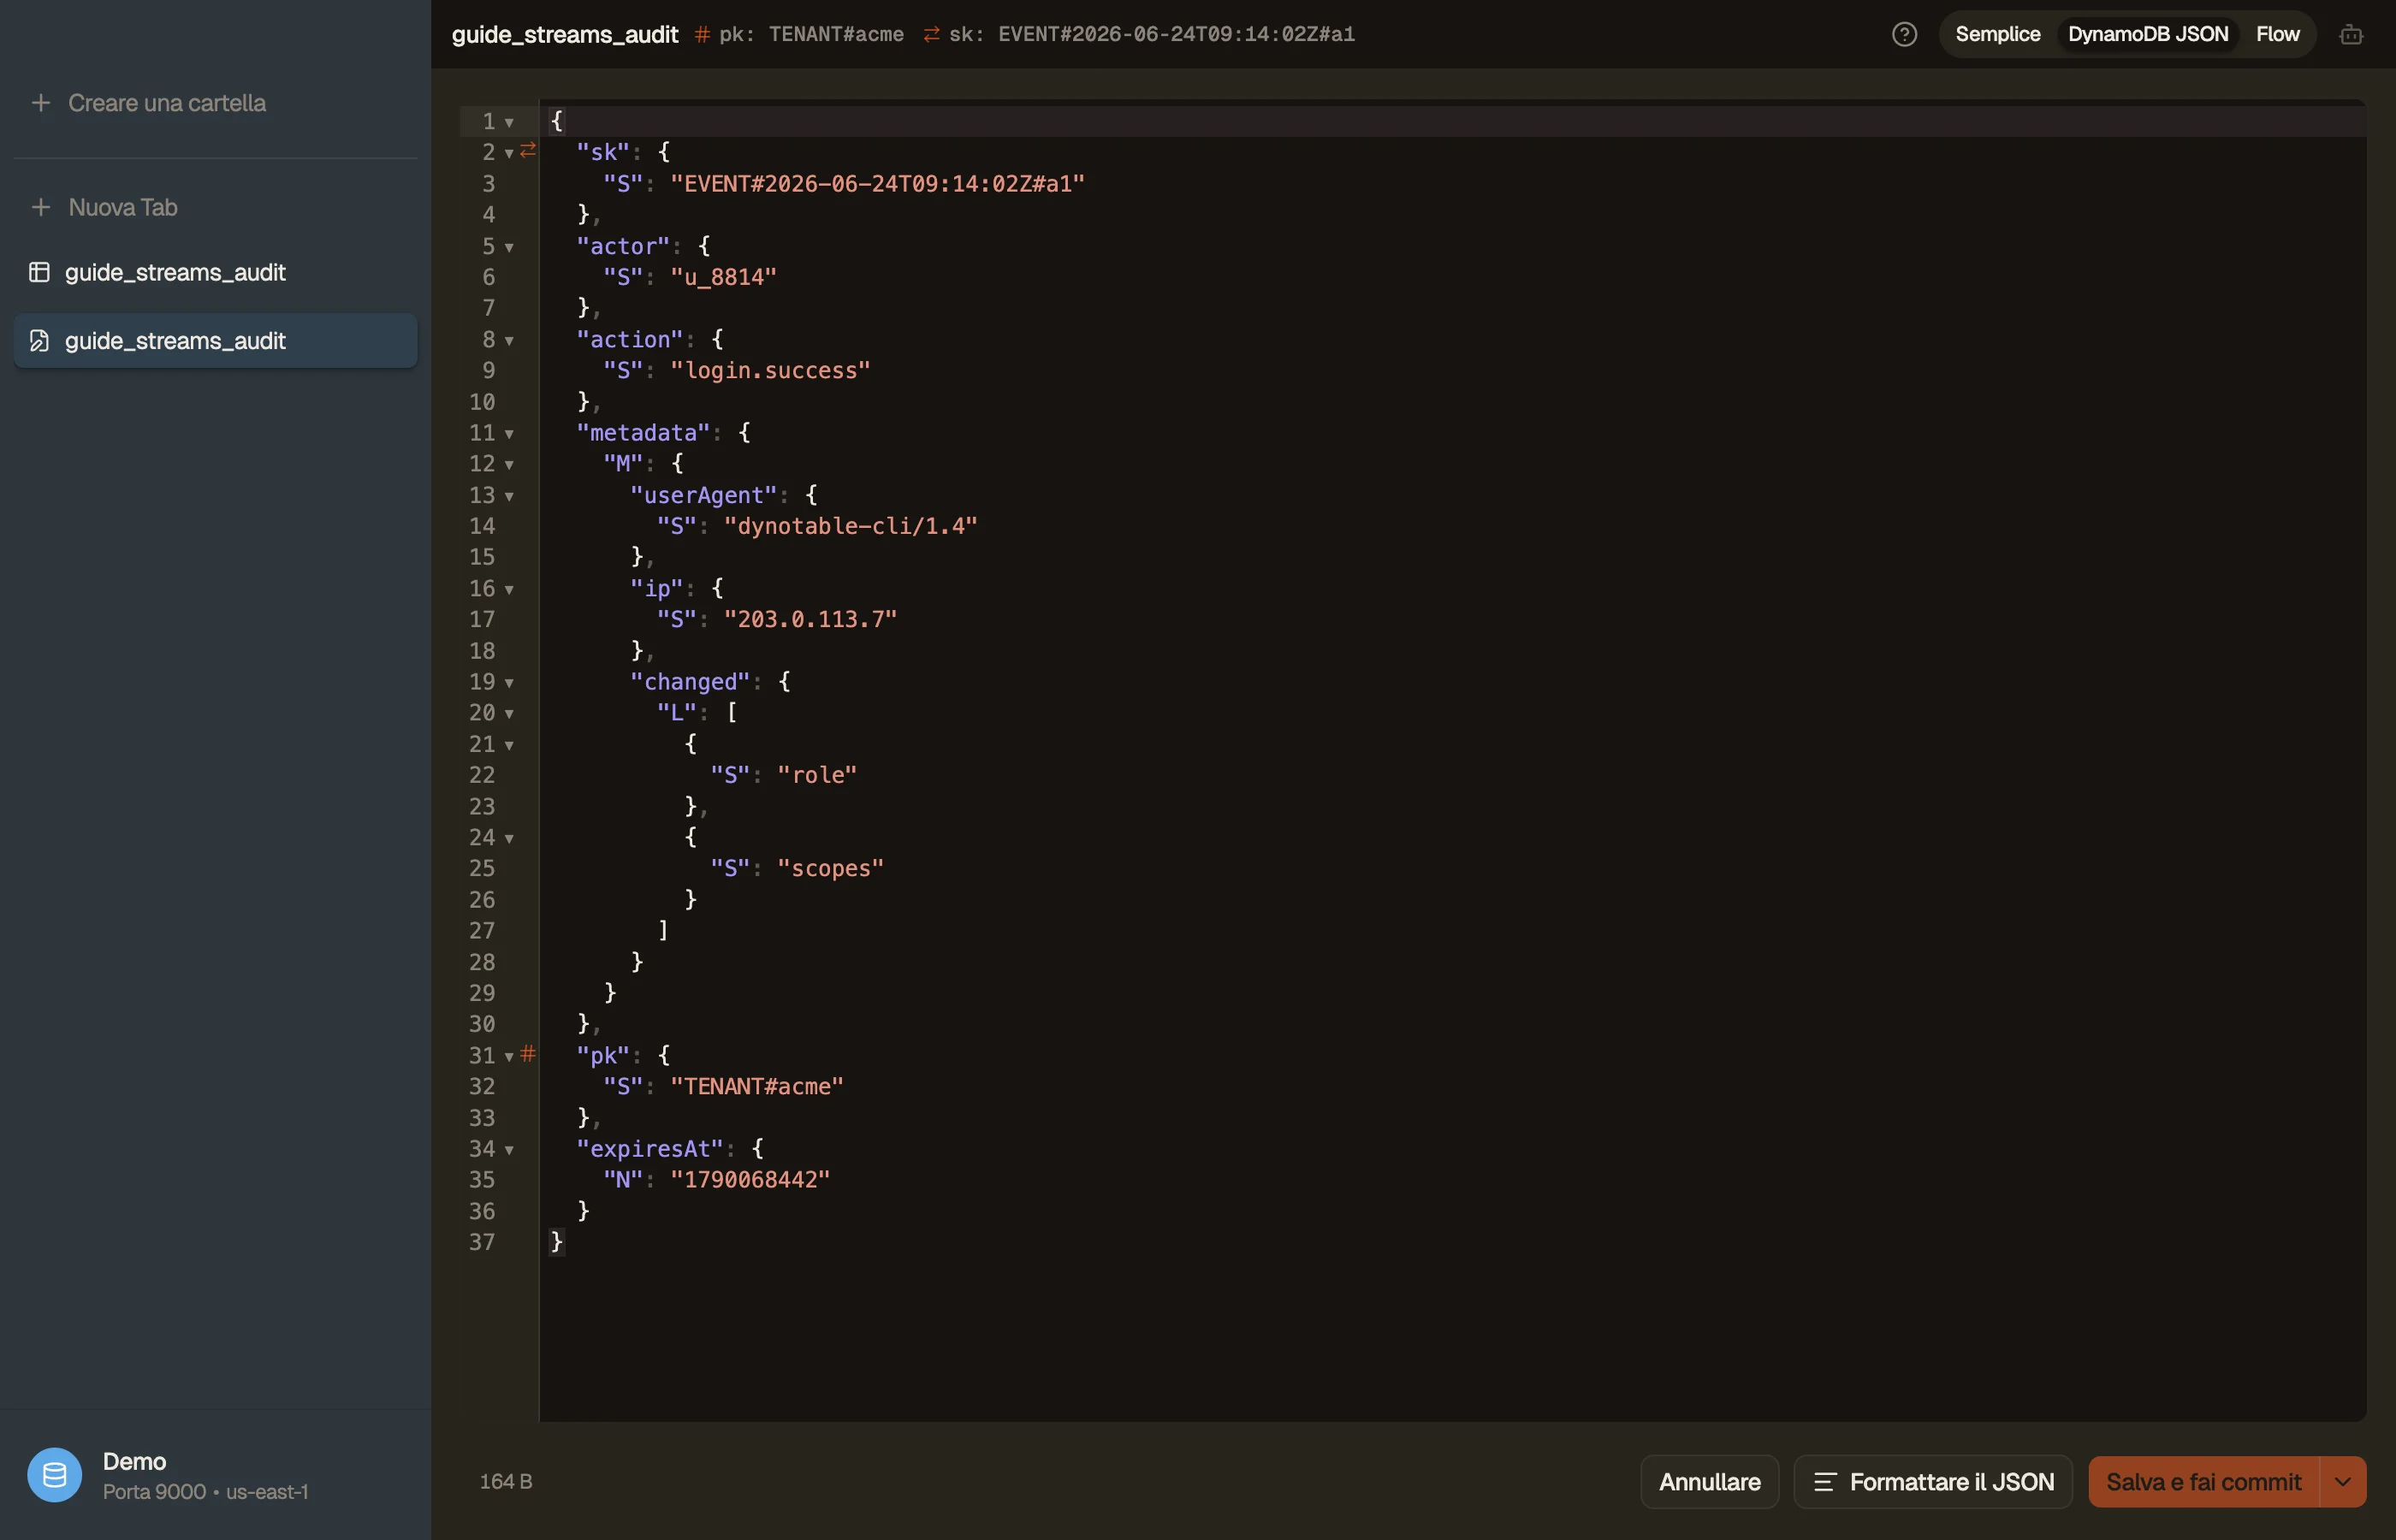Click the guide_streams_audit title in the header
Viewport: 2396px width, 1540px height.
(x=565, y=34)
